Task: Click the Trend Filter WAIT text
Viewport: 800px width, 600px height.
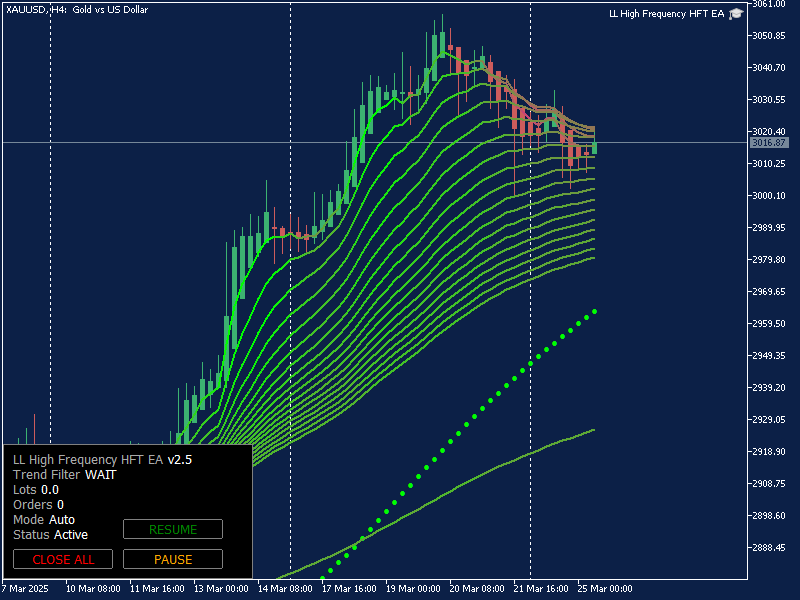Action: [x=65, y=474]
